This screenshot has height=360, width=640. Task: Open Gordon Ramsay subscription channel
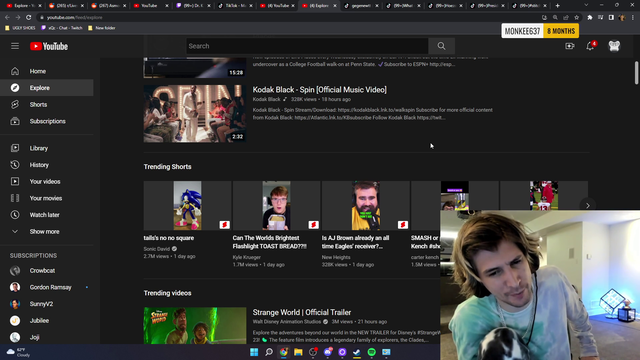coord(47,287)
